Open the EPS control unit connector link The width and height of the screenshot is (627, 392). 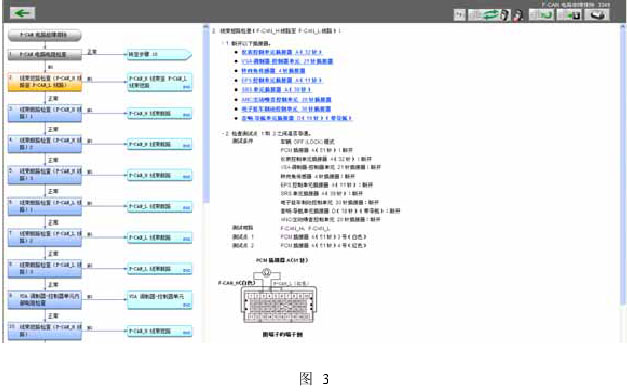[x=282, y=80]
